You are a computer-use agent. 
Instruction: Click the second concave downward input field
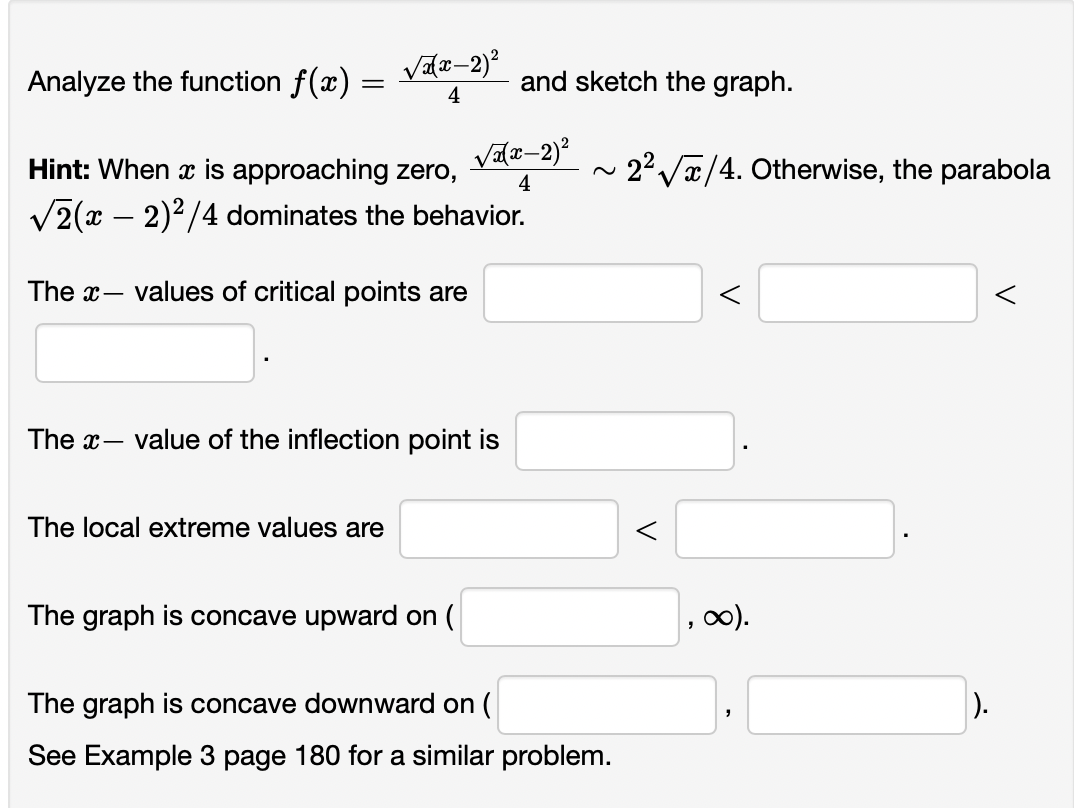tap(857, 705)
